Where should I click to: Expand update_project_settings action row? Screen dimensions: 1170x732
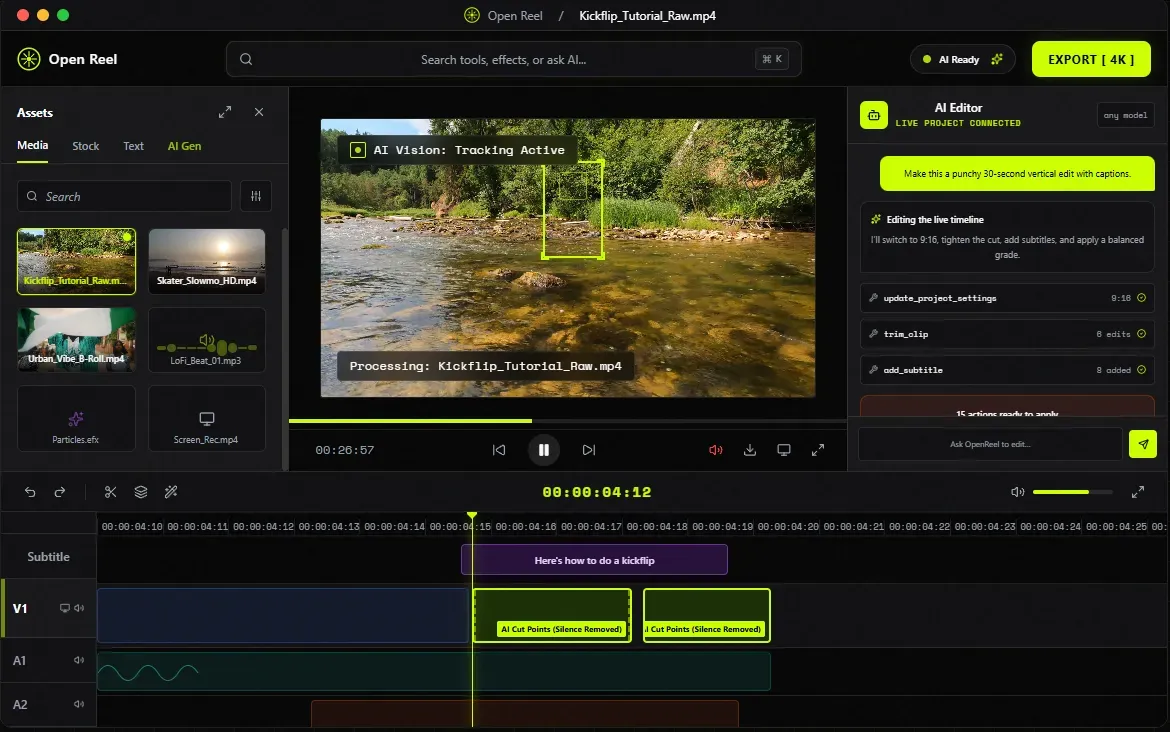click(x=1007, y=298)
